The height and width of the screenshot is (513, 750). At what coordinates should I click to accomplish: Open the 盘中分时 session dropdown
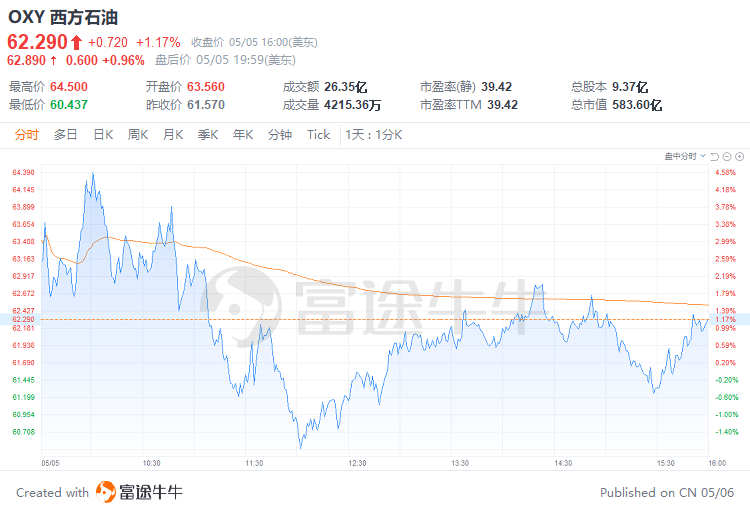[x=685, y=156]
